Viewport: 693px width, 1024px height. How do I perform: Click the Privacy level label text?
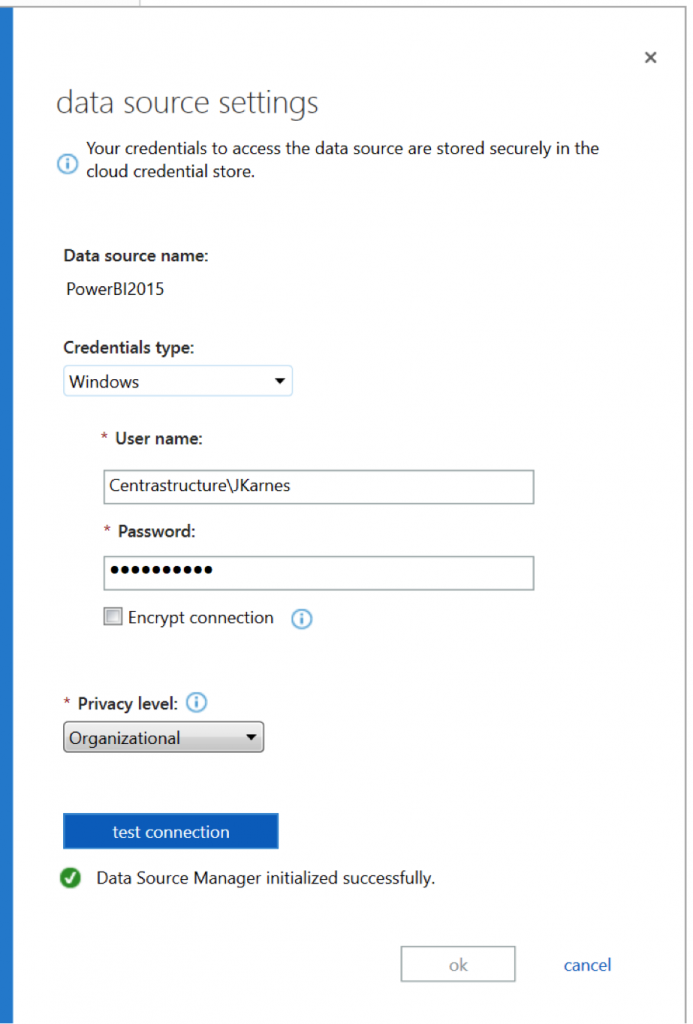tap(127, 704)
